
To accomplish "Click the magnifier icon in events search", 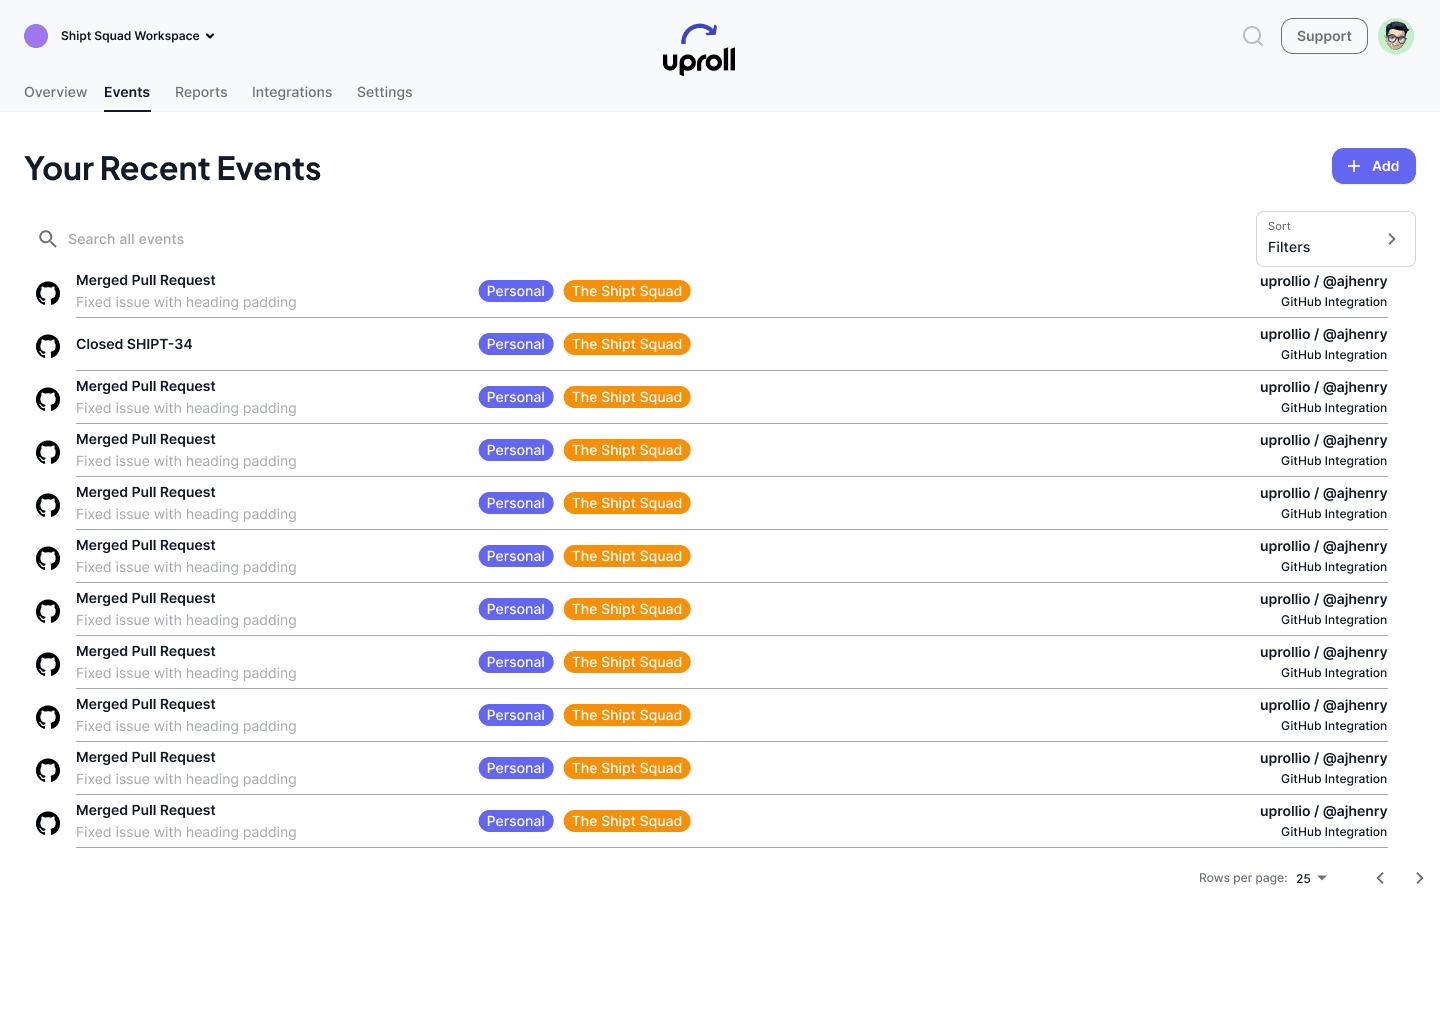I will pos(47,239).
